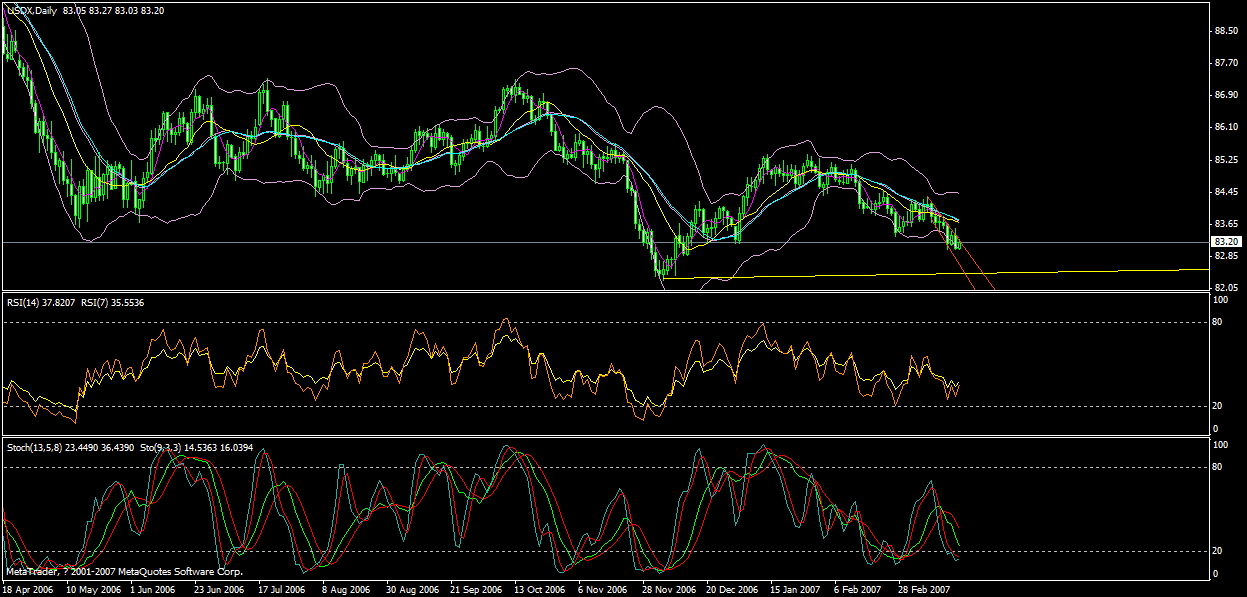Click the MetaTrader copyright text
The image size is (1247, 597).
[124, 572]
